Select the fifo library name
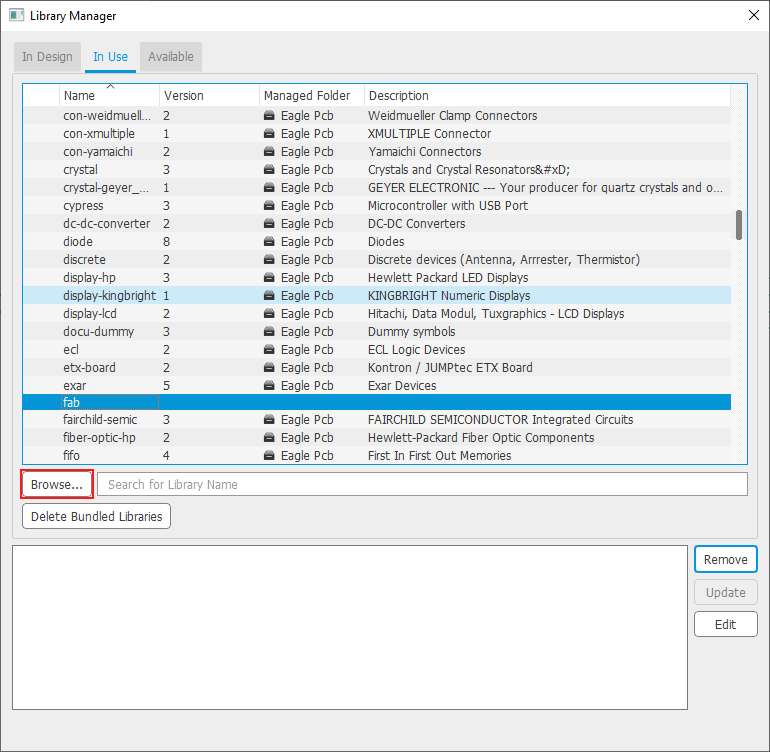Viewport: 770px width, 752px height. [x=71, y=456]
